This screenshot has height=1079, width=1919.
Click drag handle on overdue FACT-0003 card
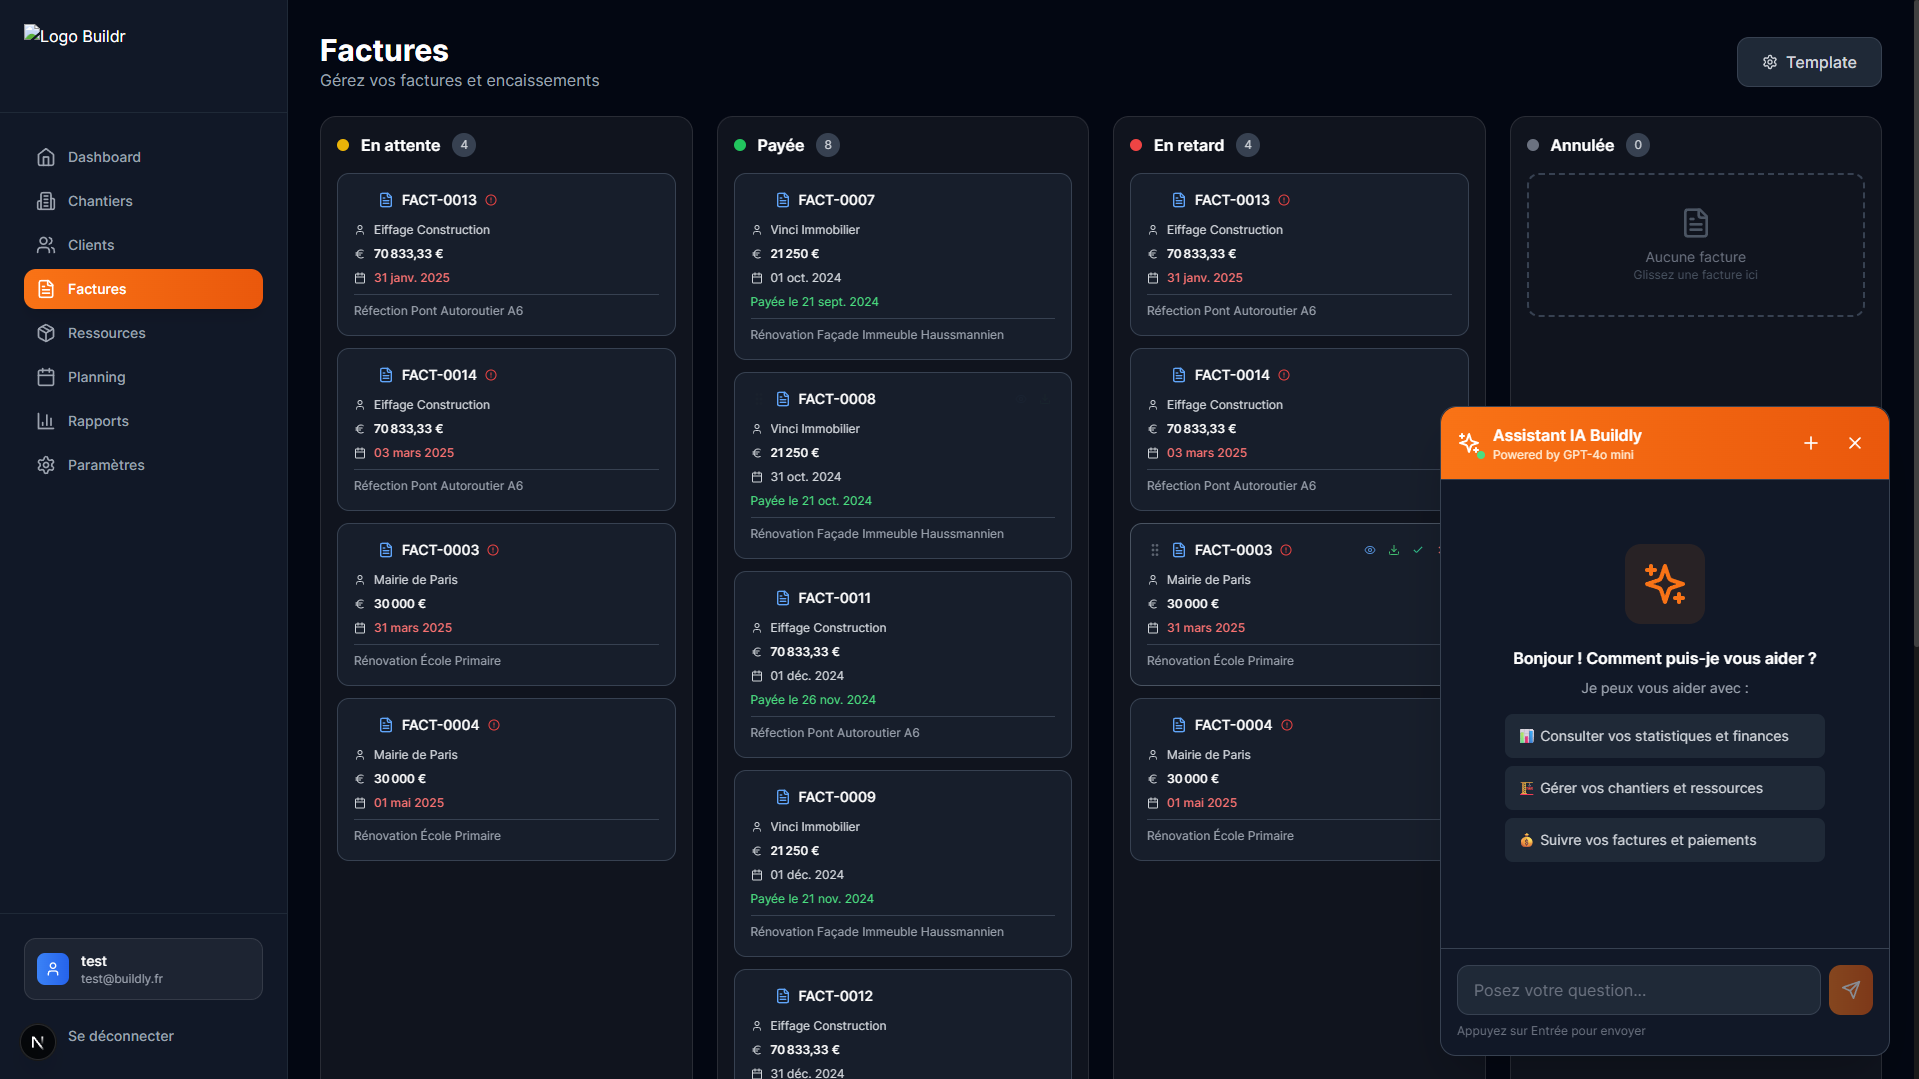(1155, 550)
